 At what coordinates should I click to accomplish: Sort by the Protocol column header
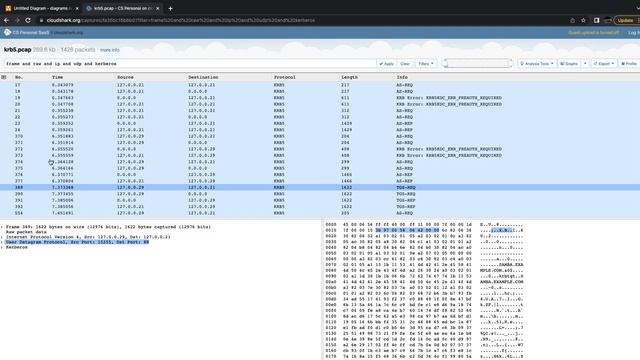pos(284,77)
